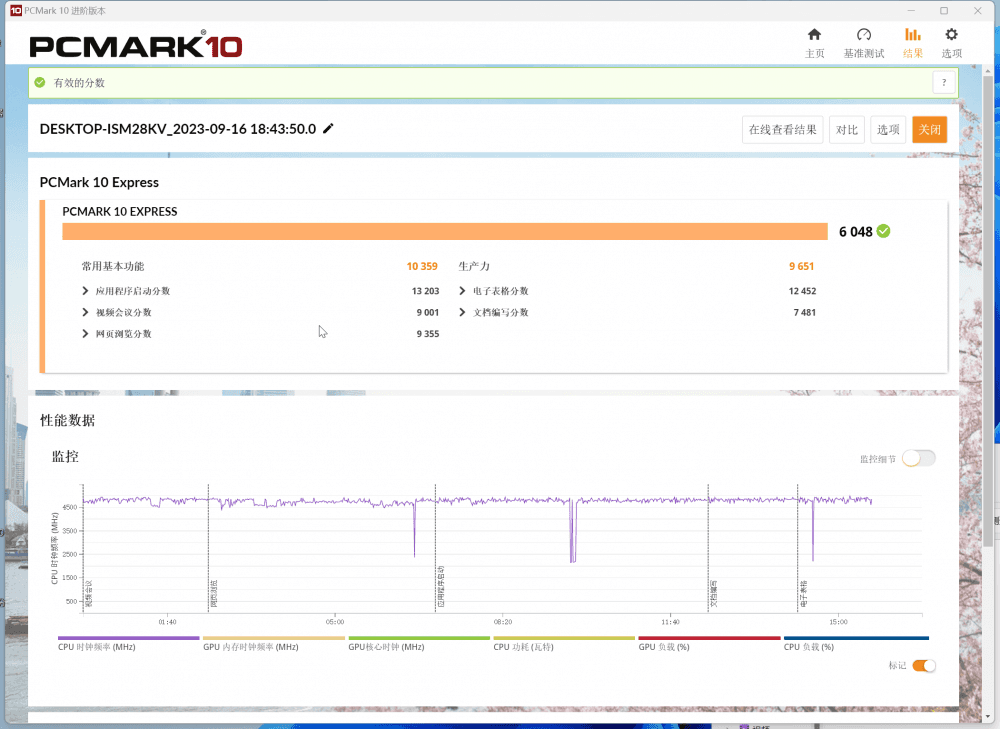Click the vertical scrollbar on the right
The height and width of the screenshot is (729, 1000).
(988, 300)
